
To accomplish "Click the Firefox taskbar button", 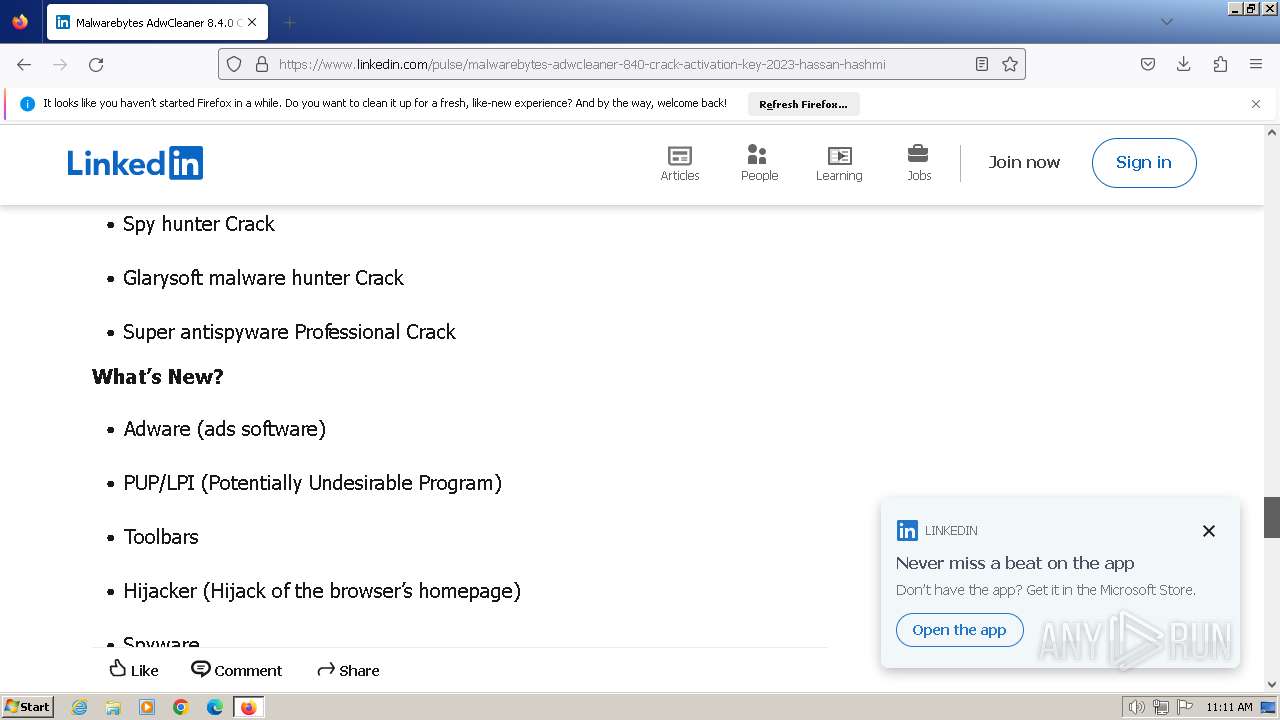I will coord(248,707).
